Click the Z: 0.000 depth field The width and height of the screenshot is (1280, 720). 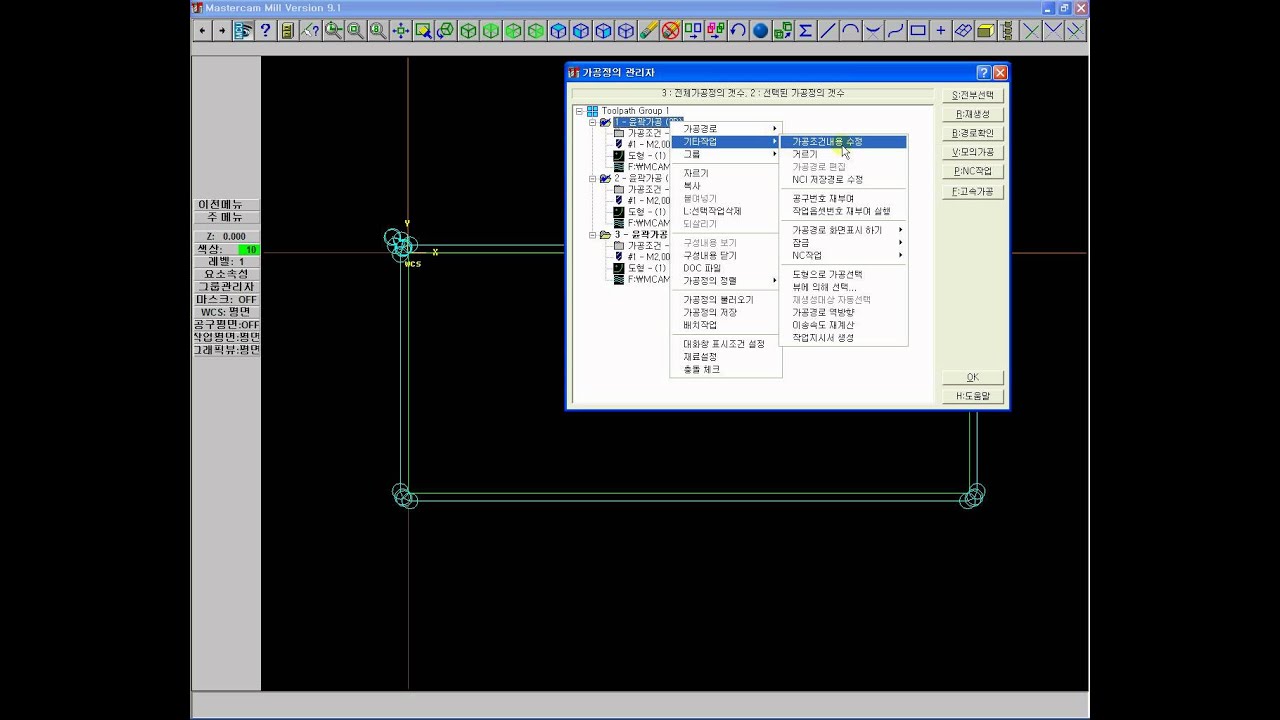(x=227, y=237)
